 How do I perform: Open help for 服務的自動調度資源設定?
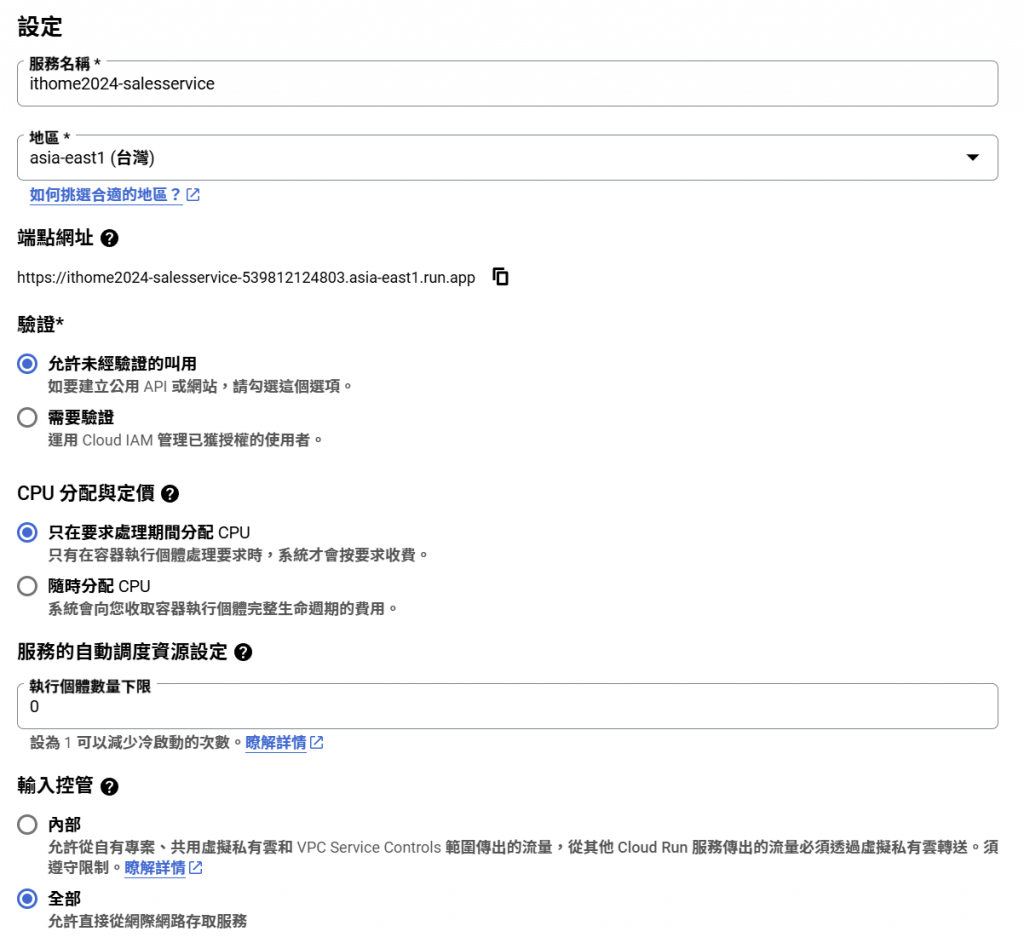[243, 652]
